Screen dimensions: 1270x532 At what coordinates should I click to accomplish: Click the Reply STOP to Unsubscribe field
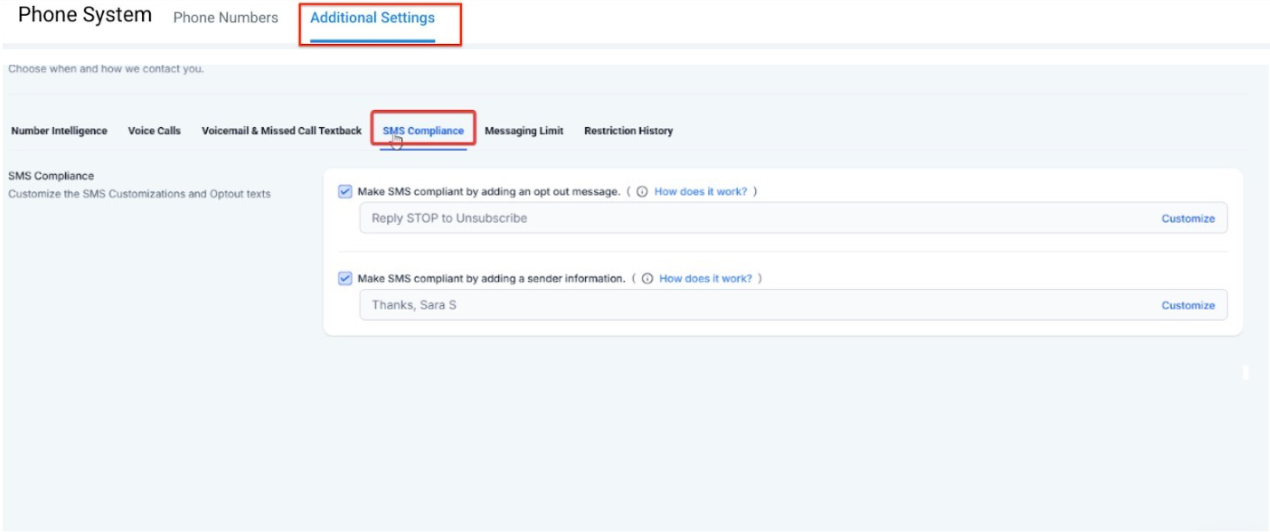pyautogui.click(x=793, y=218)
